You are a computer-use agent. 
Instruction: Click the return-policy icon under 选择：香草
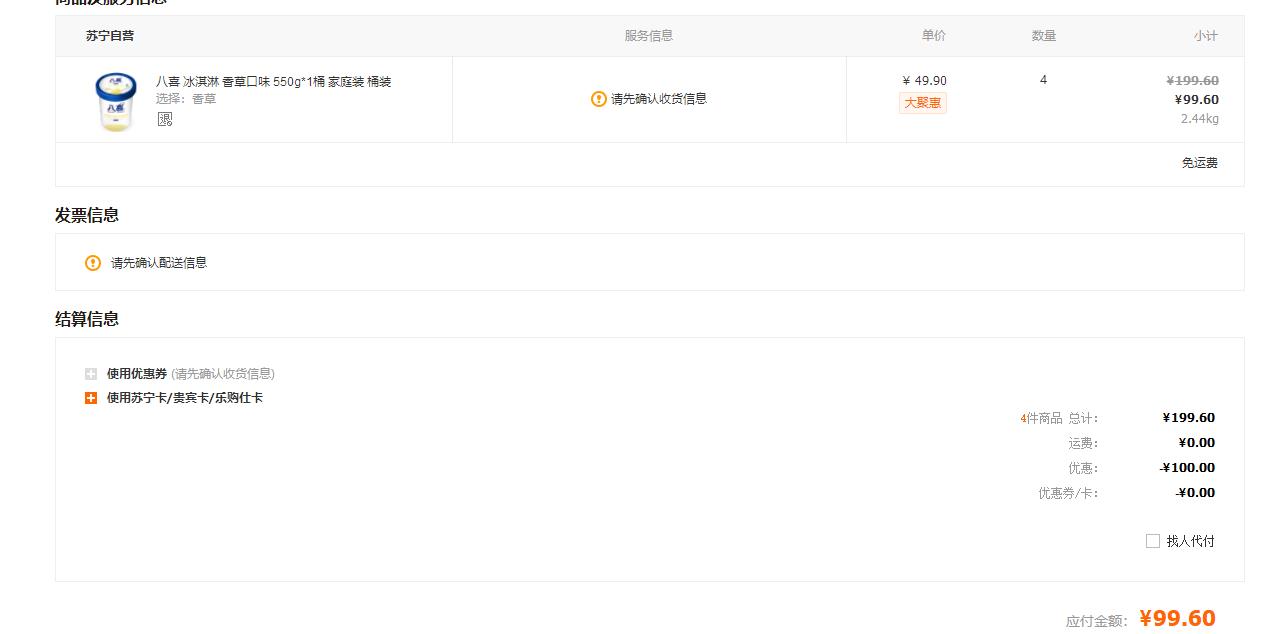[165, 119]
